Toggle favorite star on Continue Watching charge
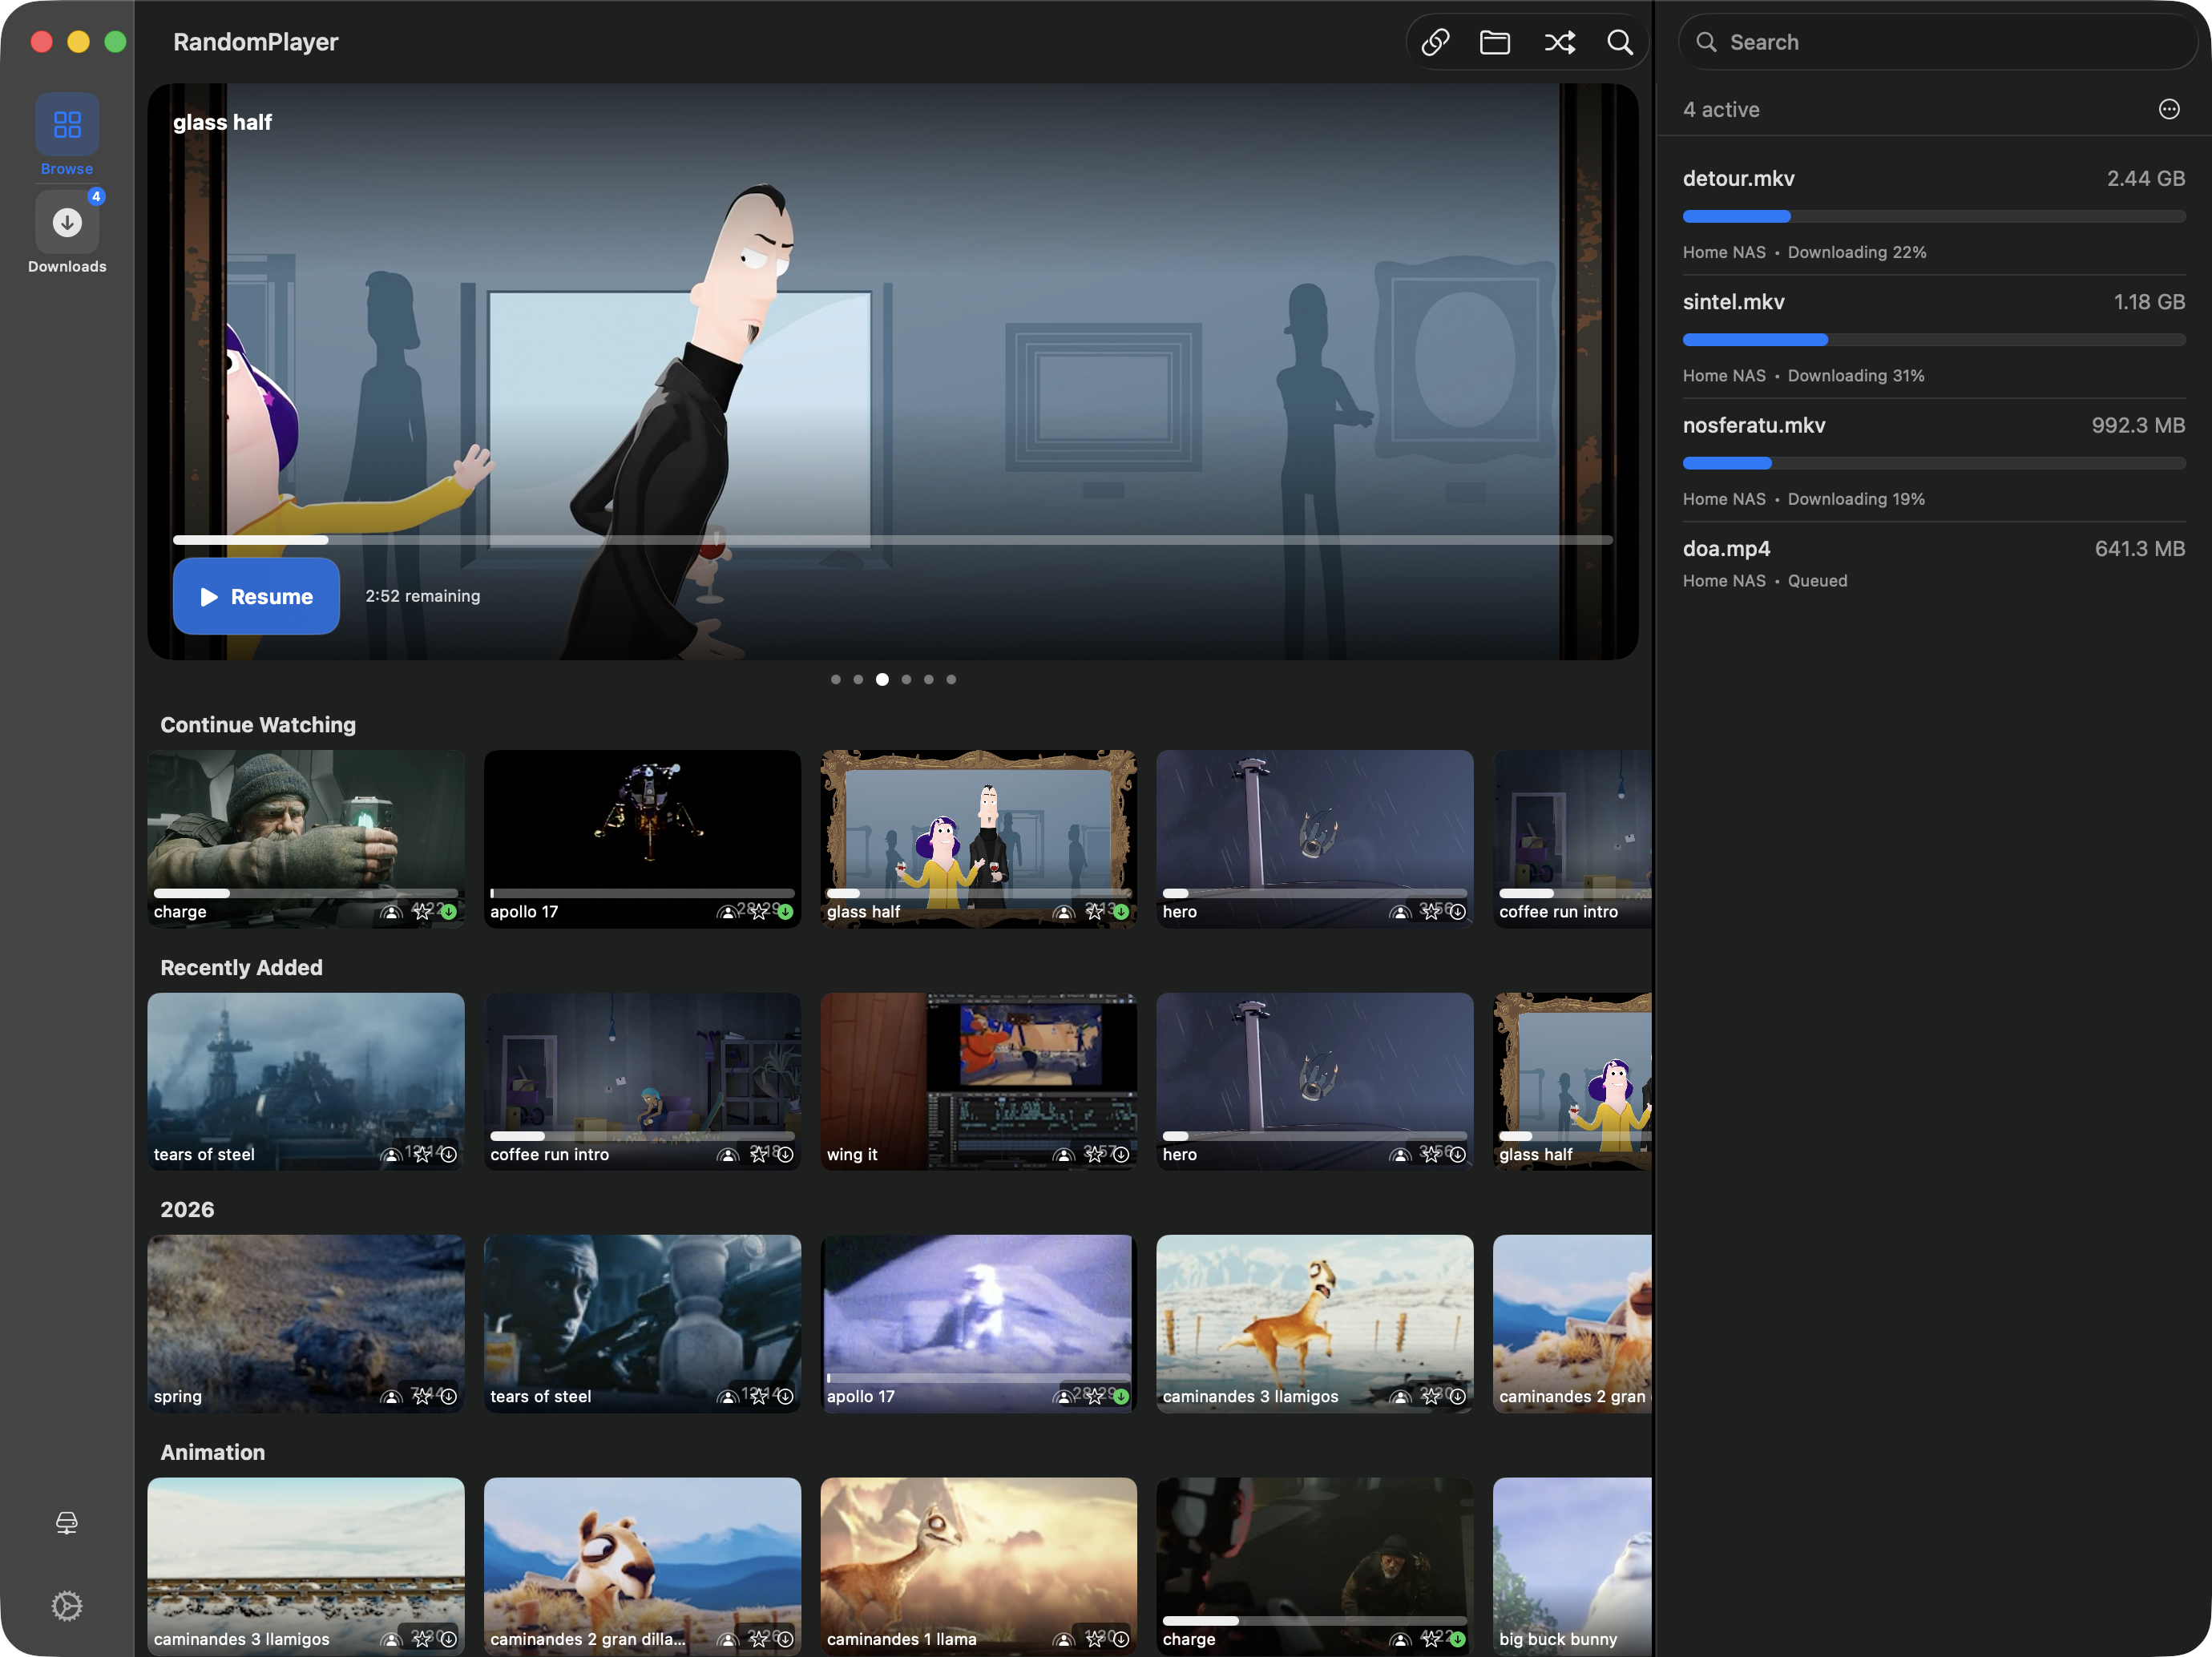 (x=422, y=912)
